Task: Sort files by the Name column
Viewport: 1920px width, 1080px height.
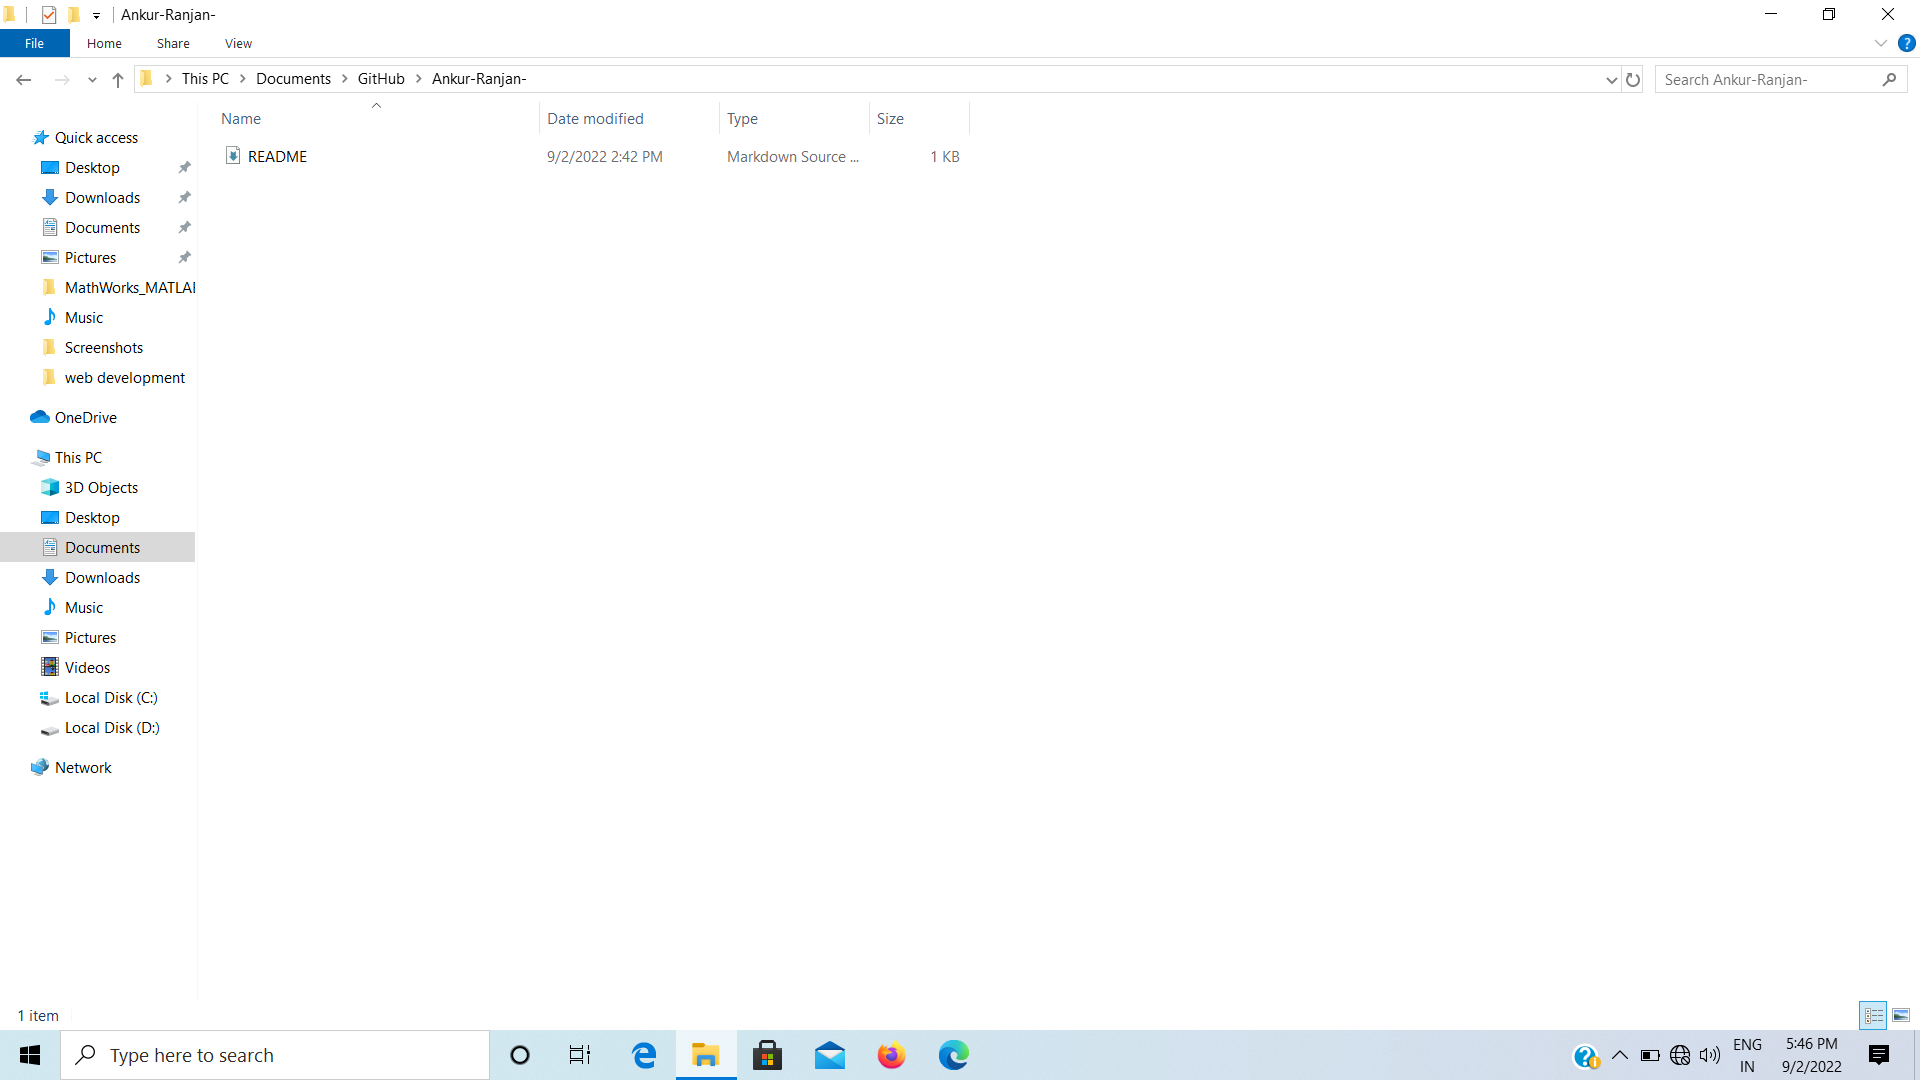Action: tap(240, 118)
